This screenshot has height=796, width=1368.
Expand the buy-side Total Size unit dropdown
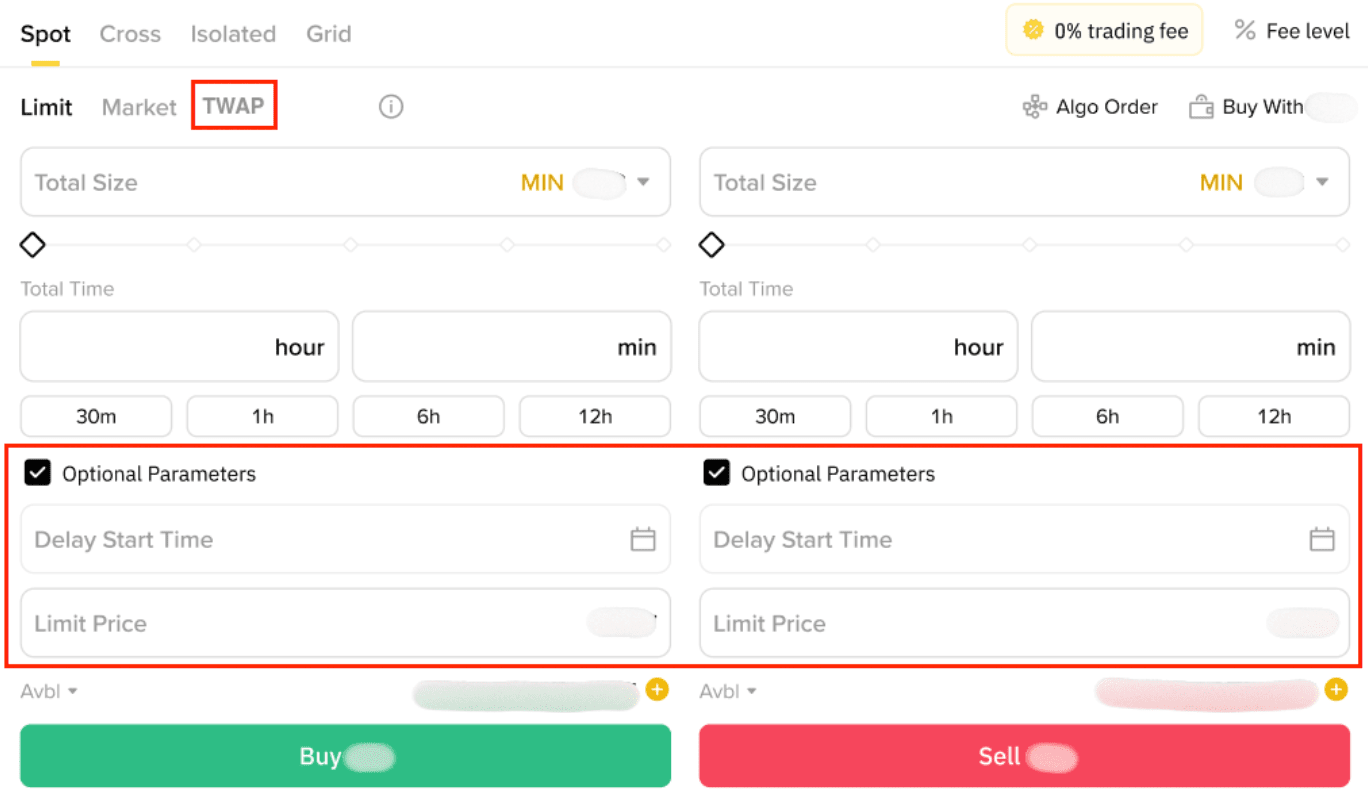click(644, 182)
